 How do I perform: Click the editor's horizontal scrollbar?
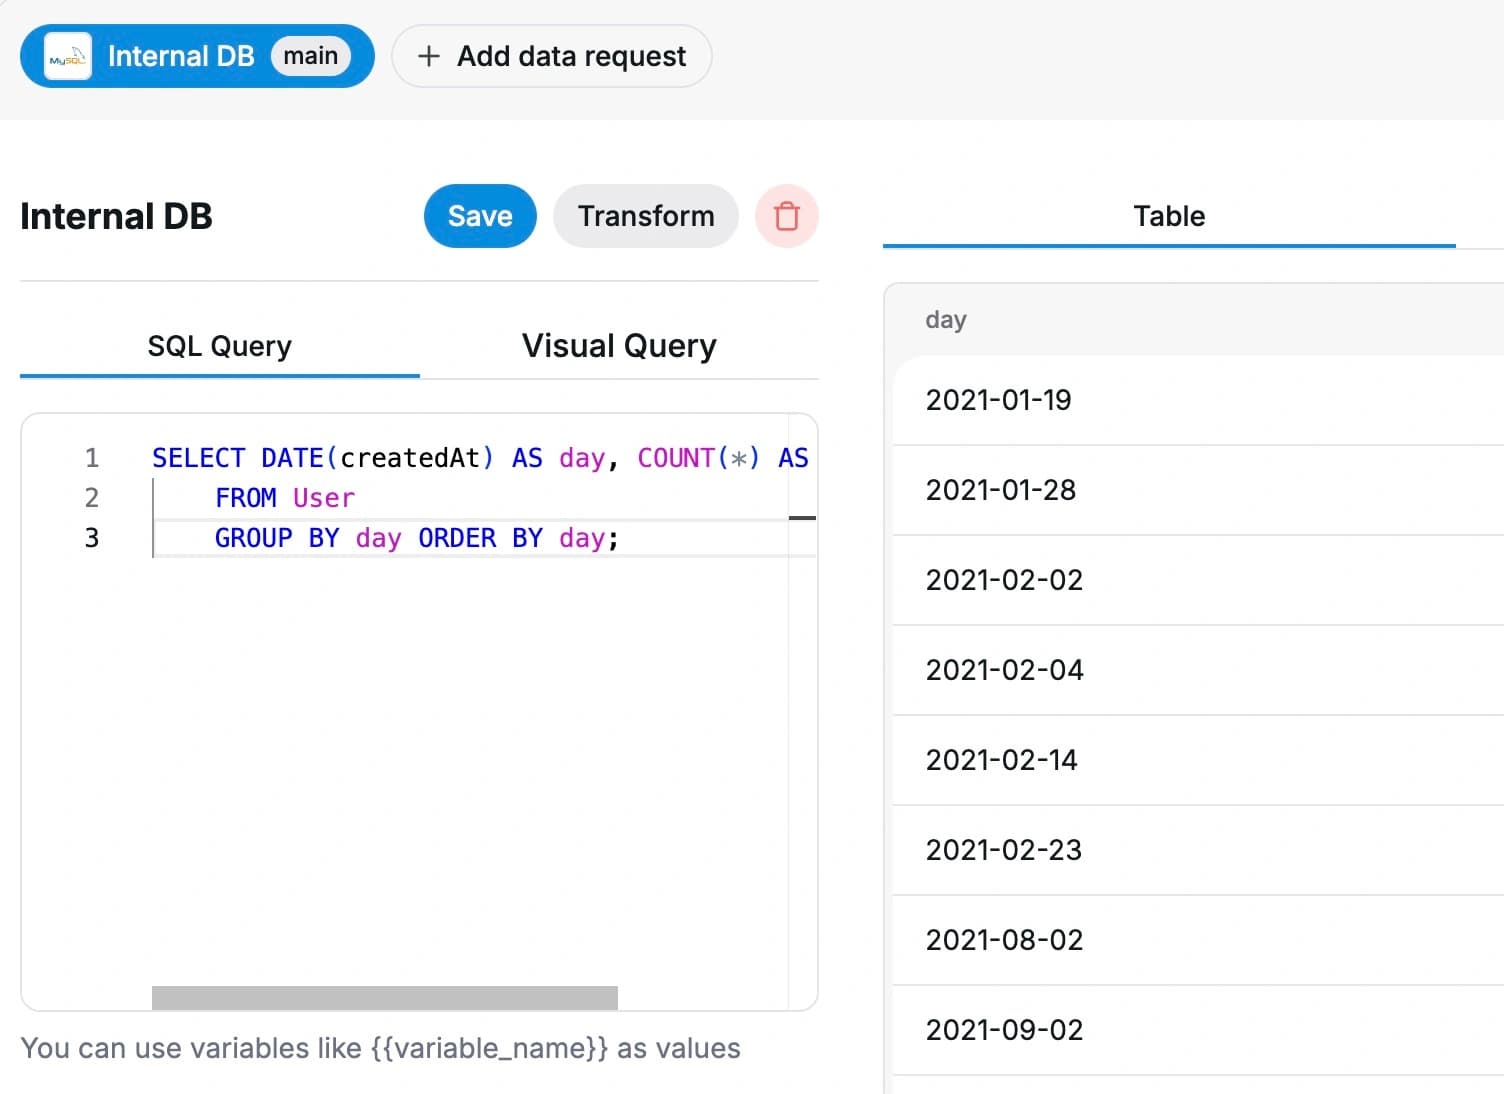click(384, 996)
